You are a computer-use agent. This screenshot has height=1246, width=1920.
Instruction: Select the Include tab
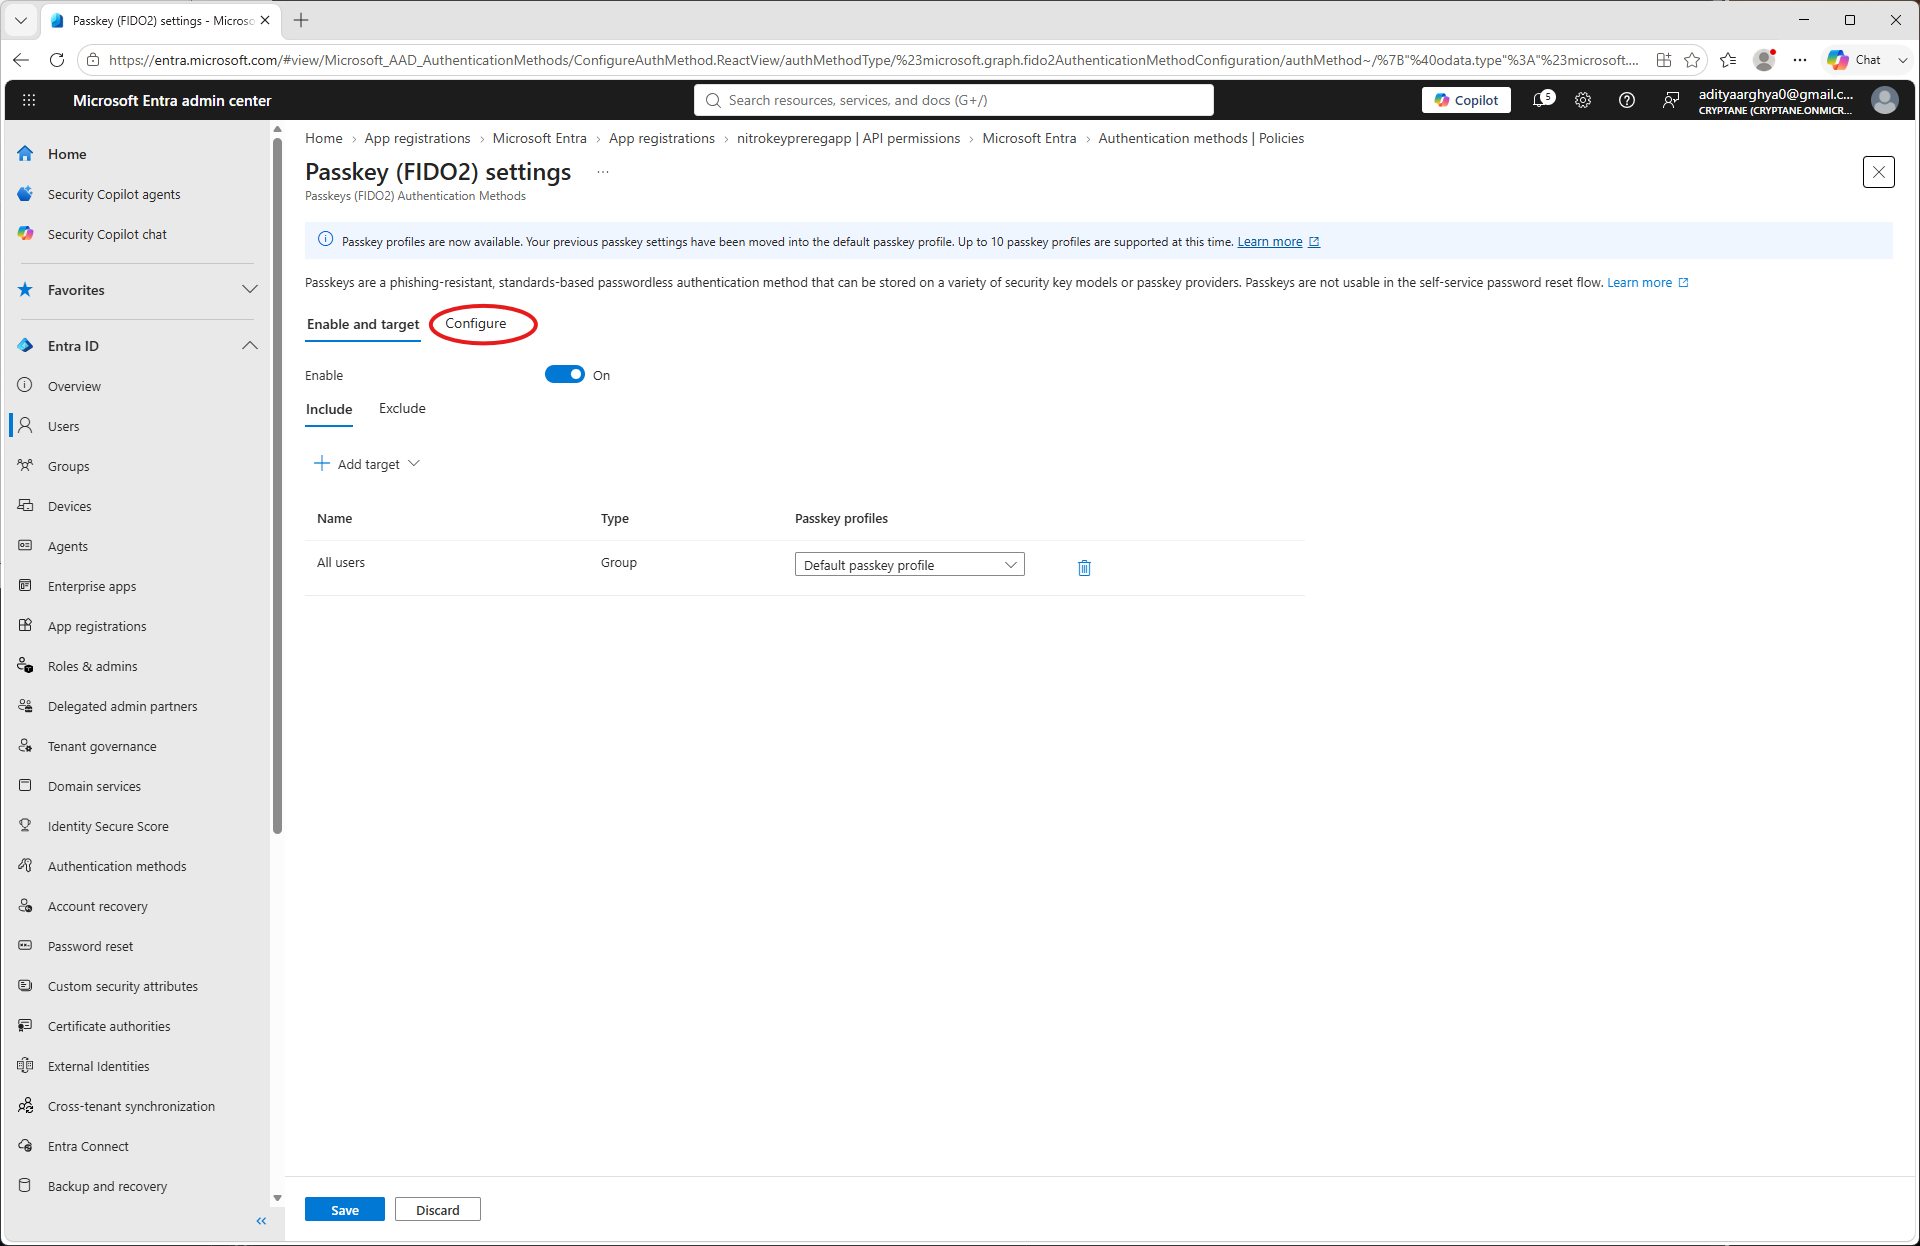pyautogui.click(x=329, y=410)
